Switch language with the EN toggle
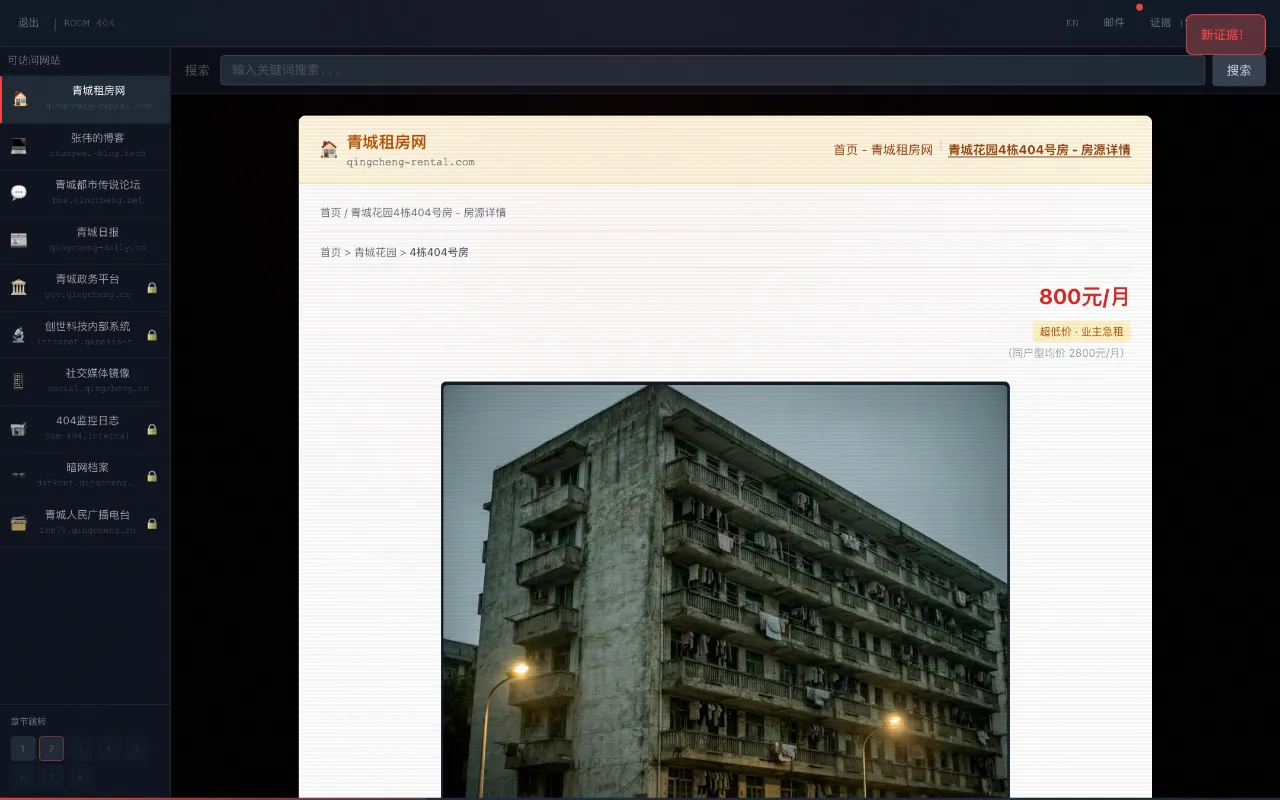Viewport: 1280px width, 800px height. [1072, 22]
